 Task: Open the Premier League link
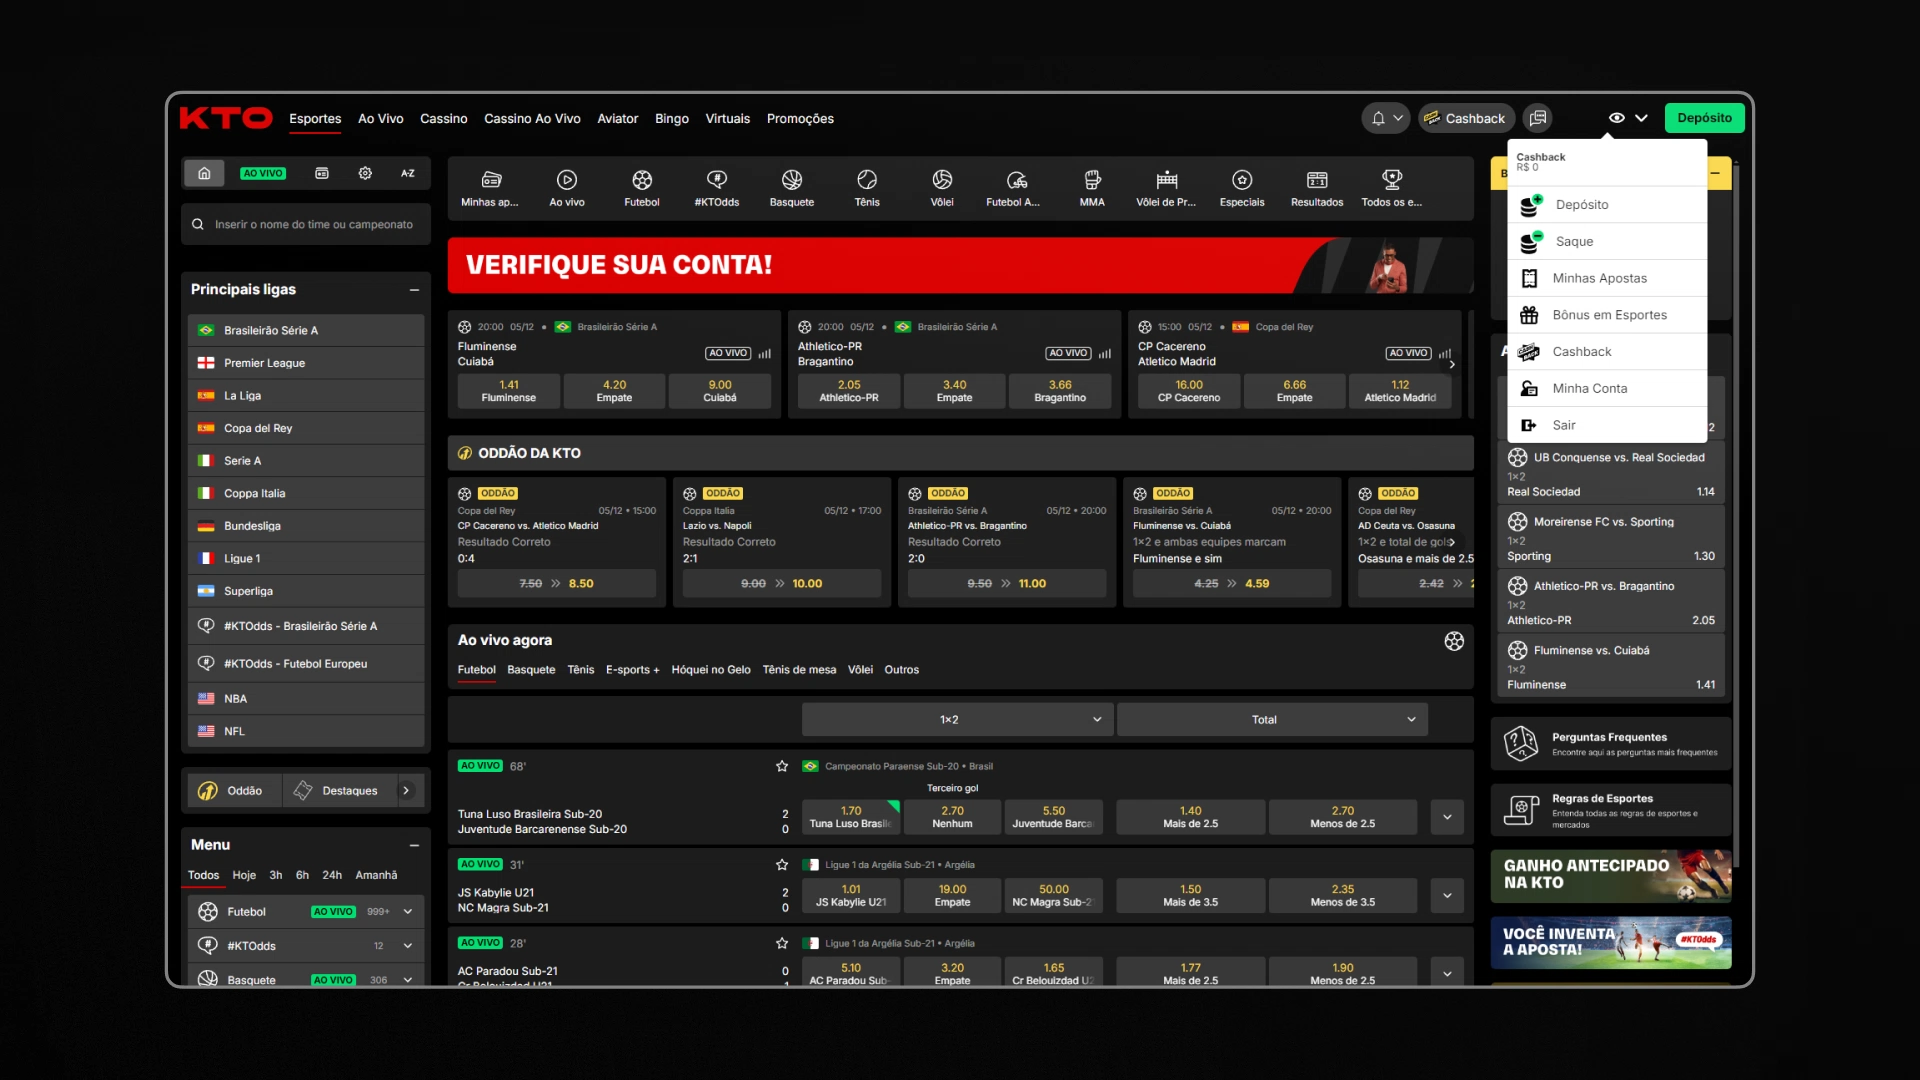pyautogui.click(x=264, y=363)
